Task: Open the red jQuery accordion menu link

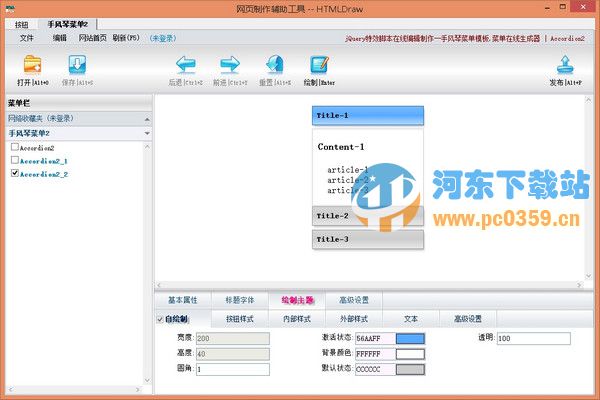Action: coord(442,39)
